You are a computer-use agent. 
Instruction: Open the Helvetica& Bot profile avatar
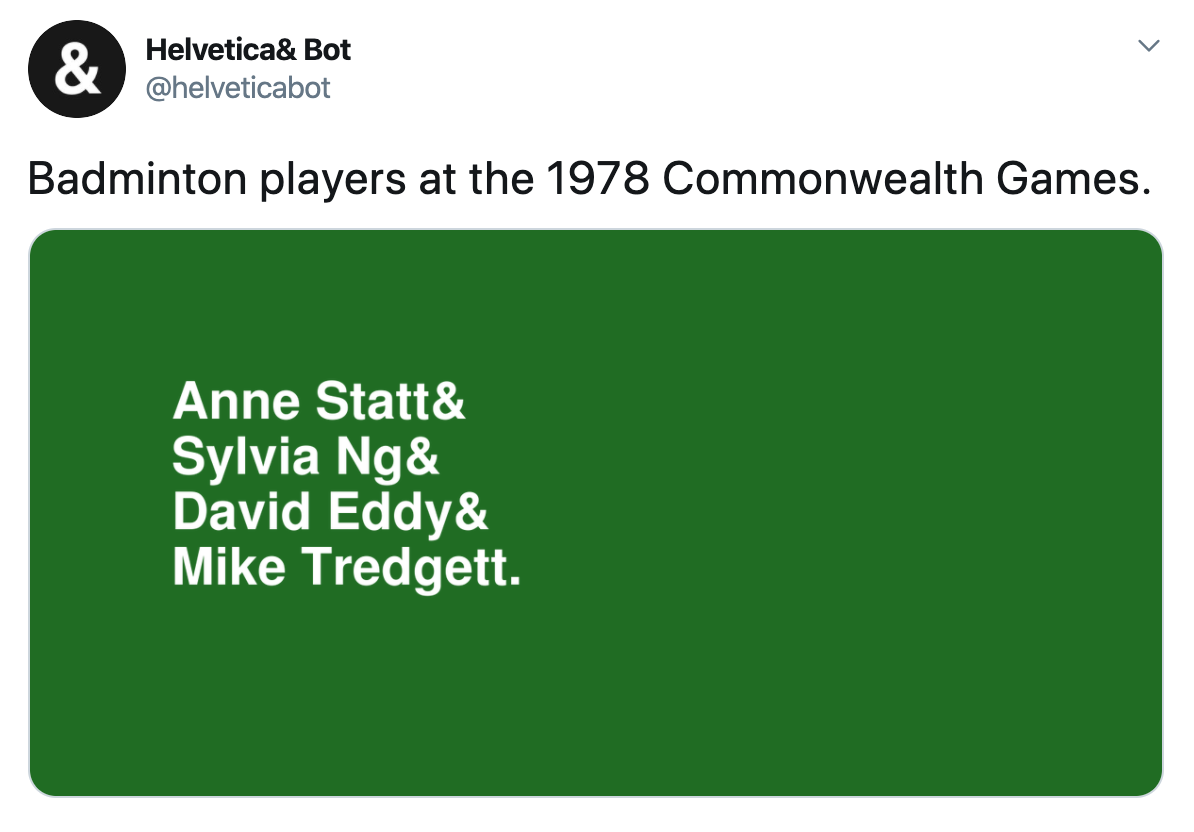pyautogui.click(x=77, y=69)
